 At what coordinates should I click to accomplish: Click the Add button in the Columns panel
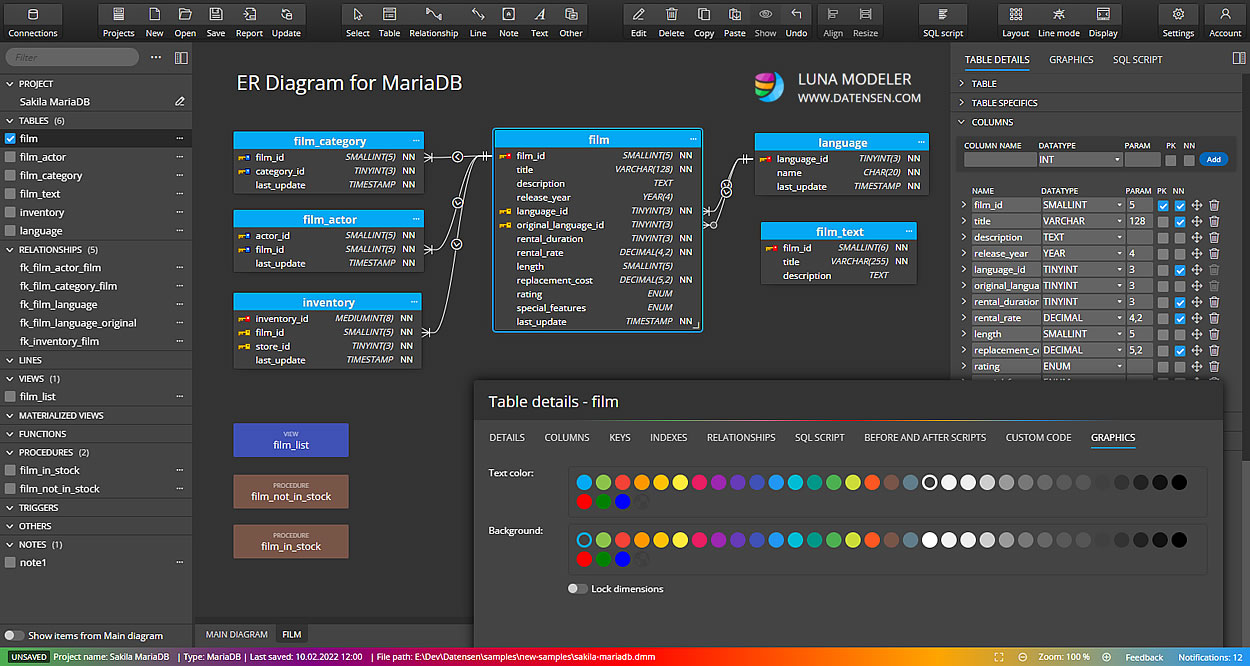click(1212, 159)
